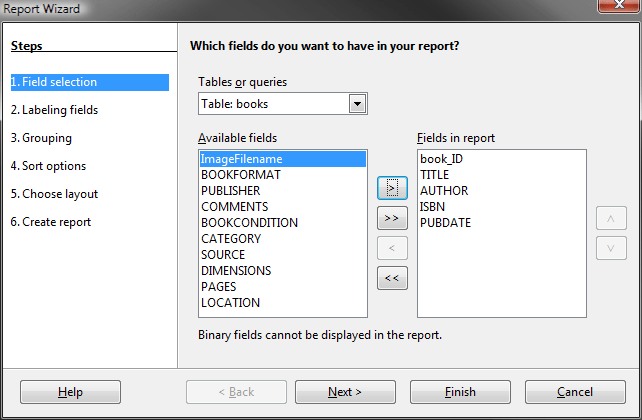The image size is (642, 420).
Task: Click the single left arrow remove-field button
Action: coord(392,247)
